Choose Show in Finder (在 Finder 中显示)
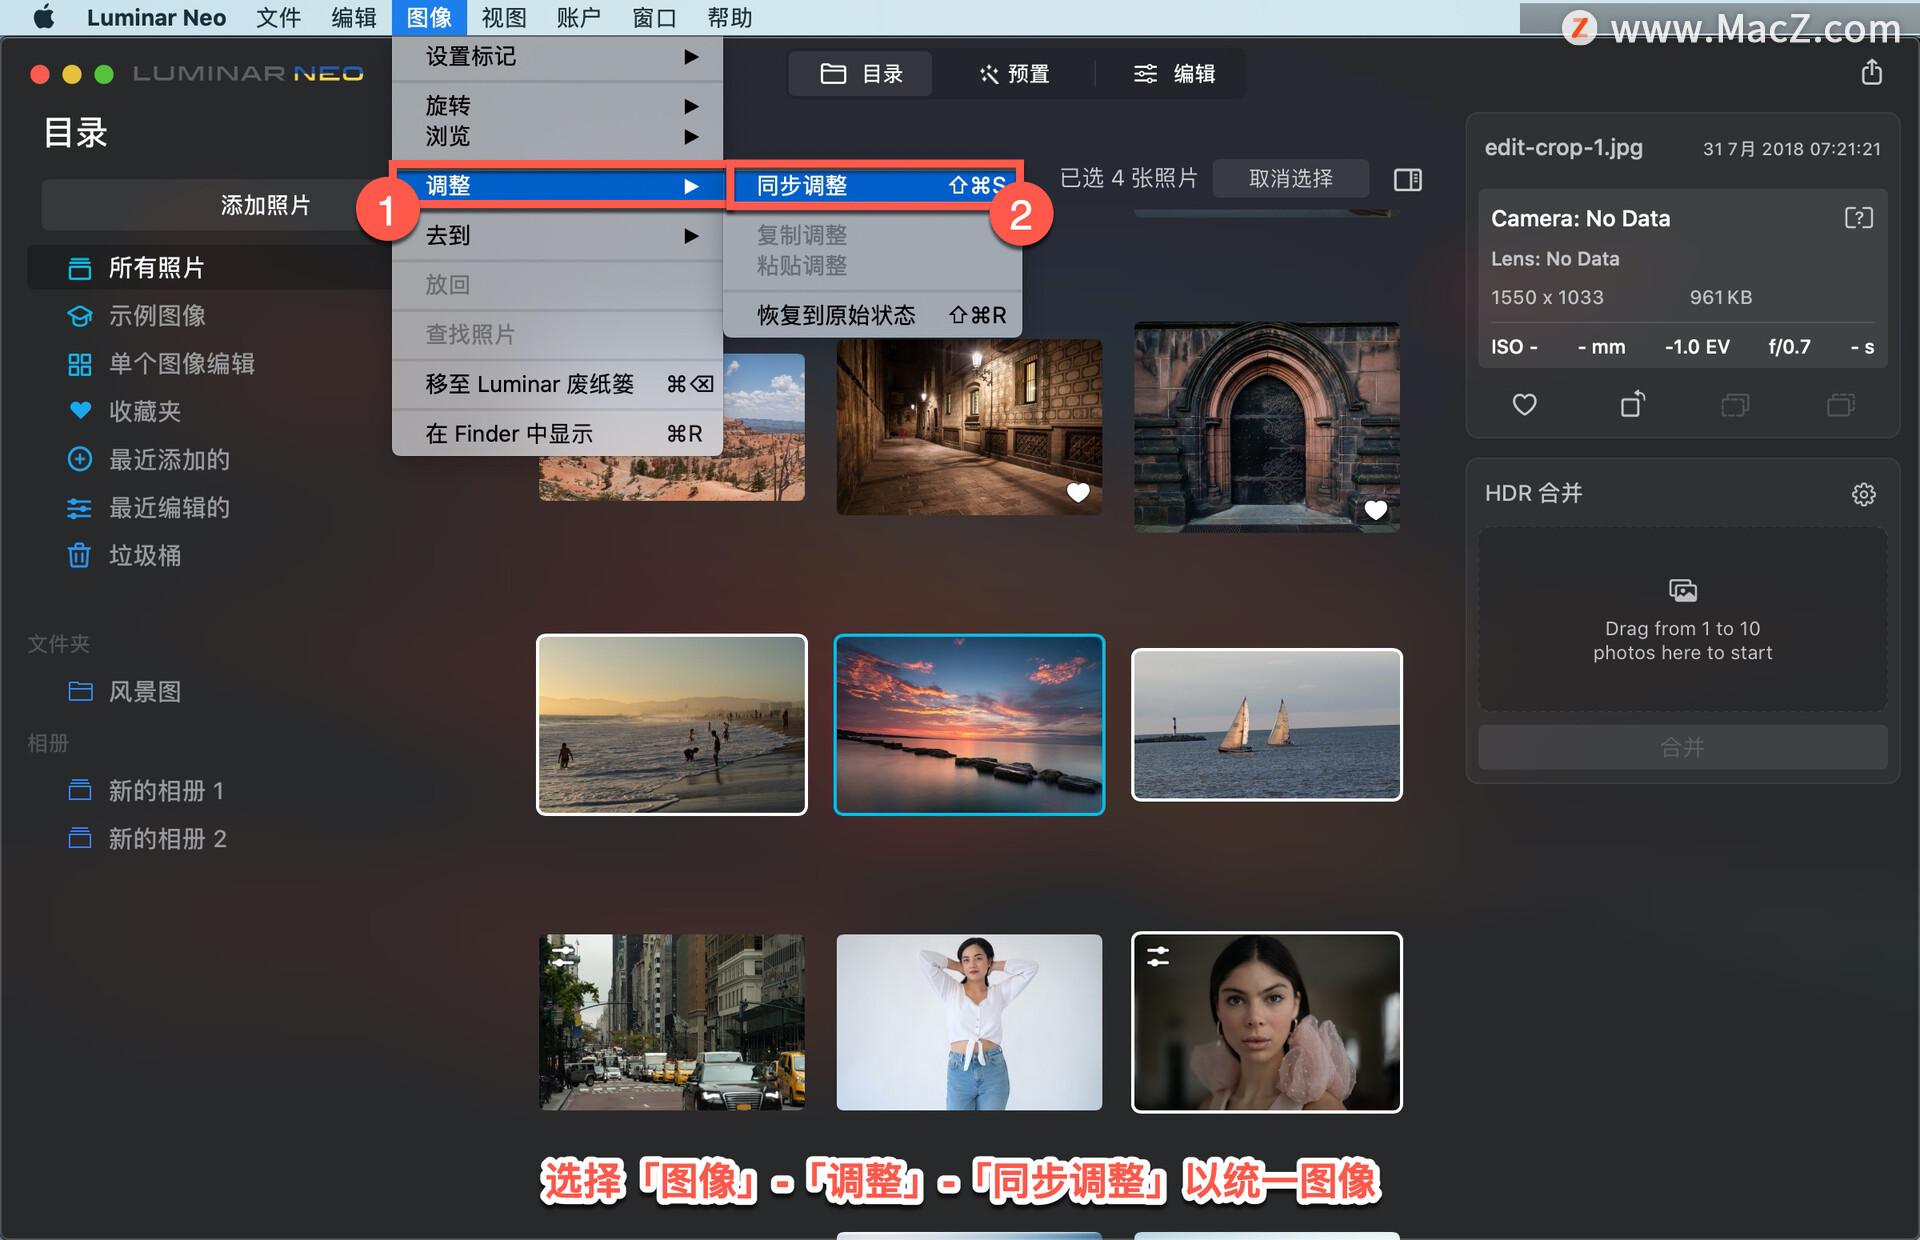Viewport: 1920px width, 1240px height. pyautogui.click(x=558, y=433)
